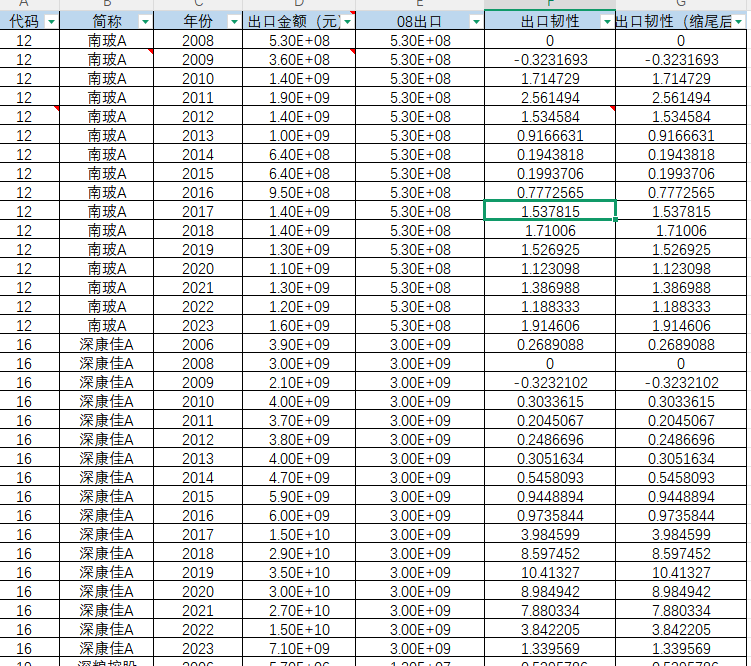The width and height of the screenshot is (751, 666).
Task: Select cell 8.984942 in column F
Action: (x=550, y=591)
